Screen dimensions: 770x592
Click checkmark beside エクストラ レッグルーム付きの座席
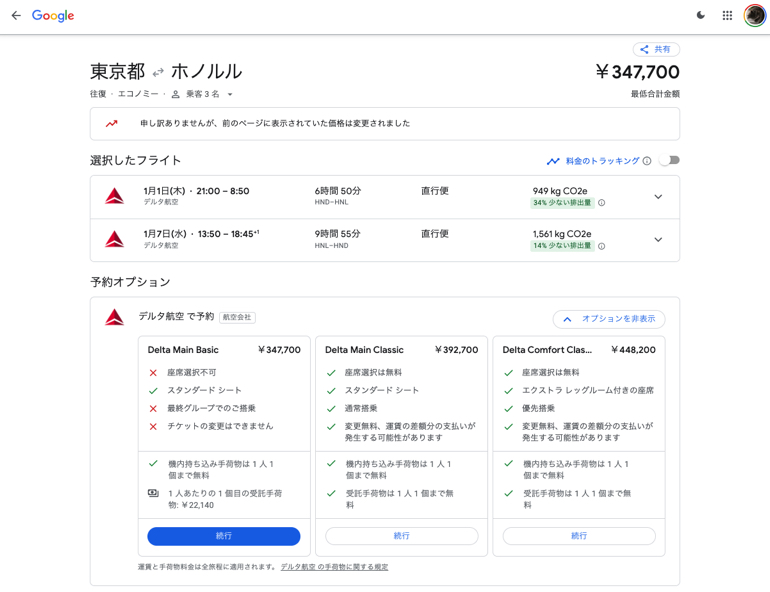click(x=509, y=391)
